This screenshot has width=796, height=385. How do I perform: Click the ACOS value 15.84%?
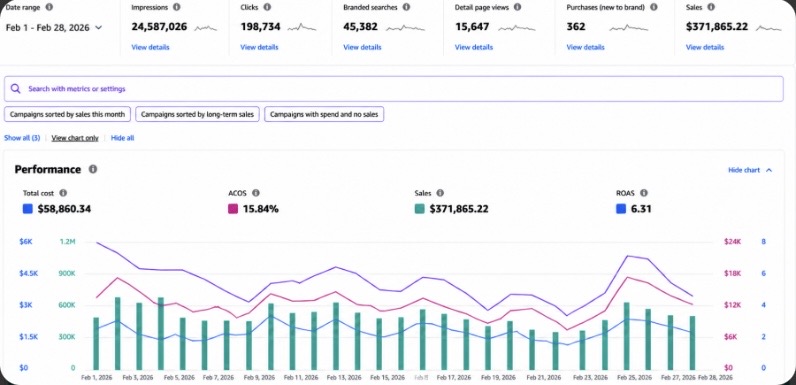(260, 209)
